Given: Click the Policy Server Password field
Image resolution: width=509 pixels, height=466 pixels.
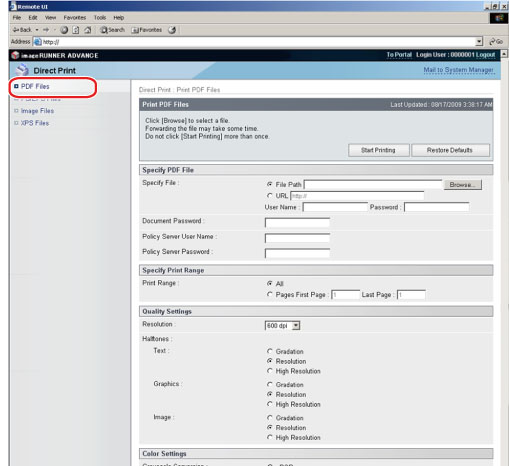Looking at the screenshot, I should [x=297, y=253].
